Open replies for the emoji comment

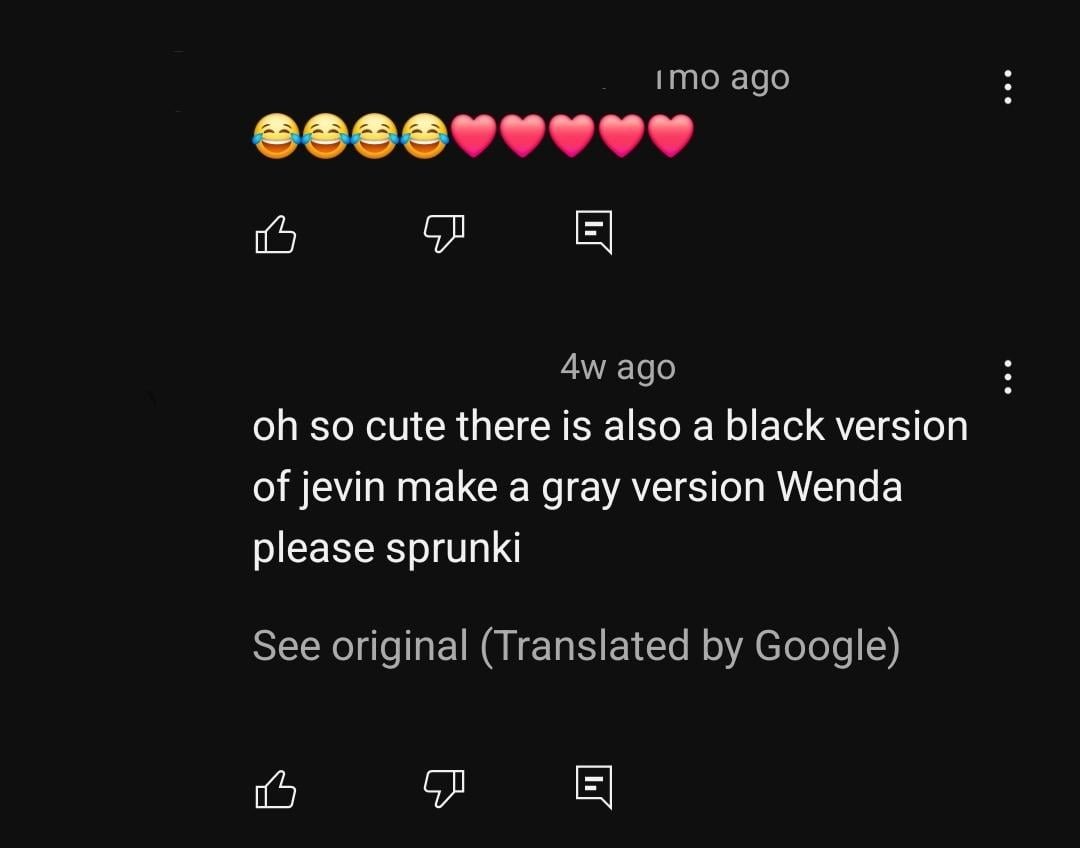594,232
